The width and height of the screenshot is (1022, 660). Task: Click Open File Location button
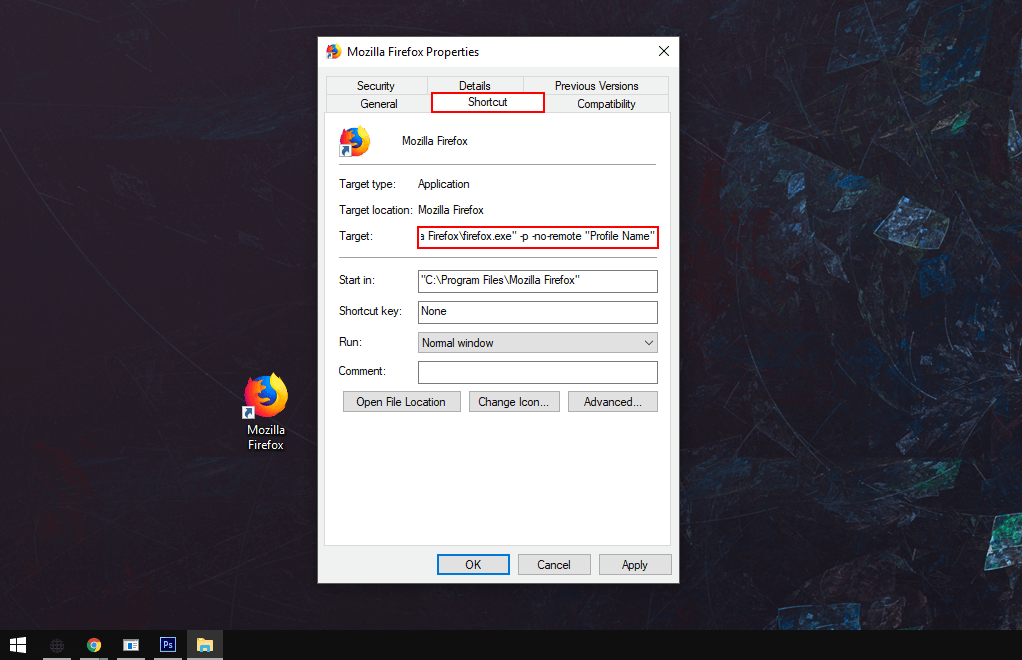click(402, 402)
